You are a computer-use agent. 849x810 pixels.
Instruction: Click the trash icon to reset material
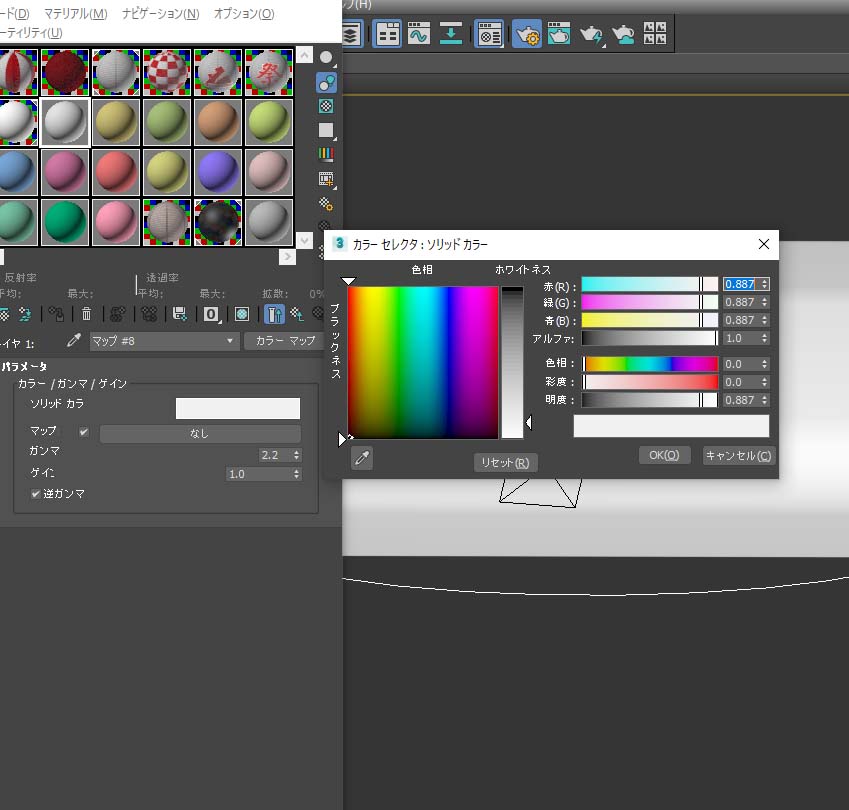point(86,314)
